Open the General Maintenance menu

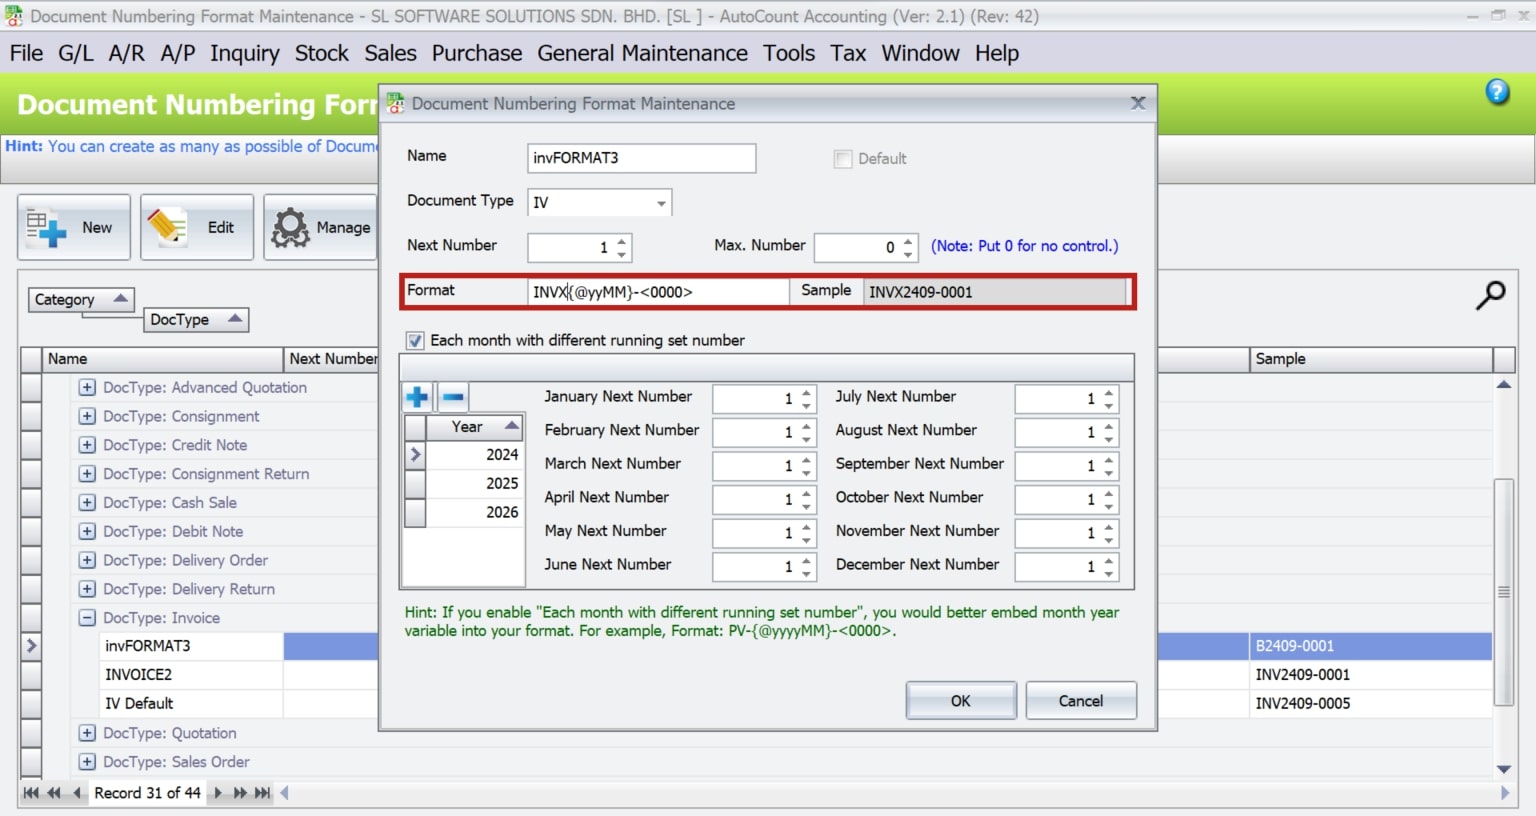pos(642,53)
